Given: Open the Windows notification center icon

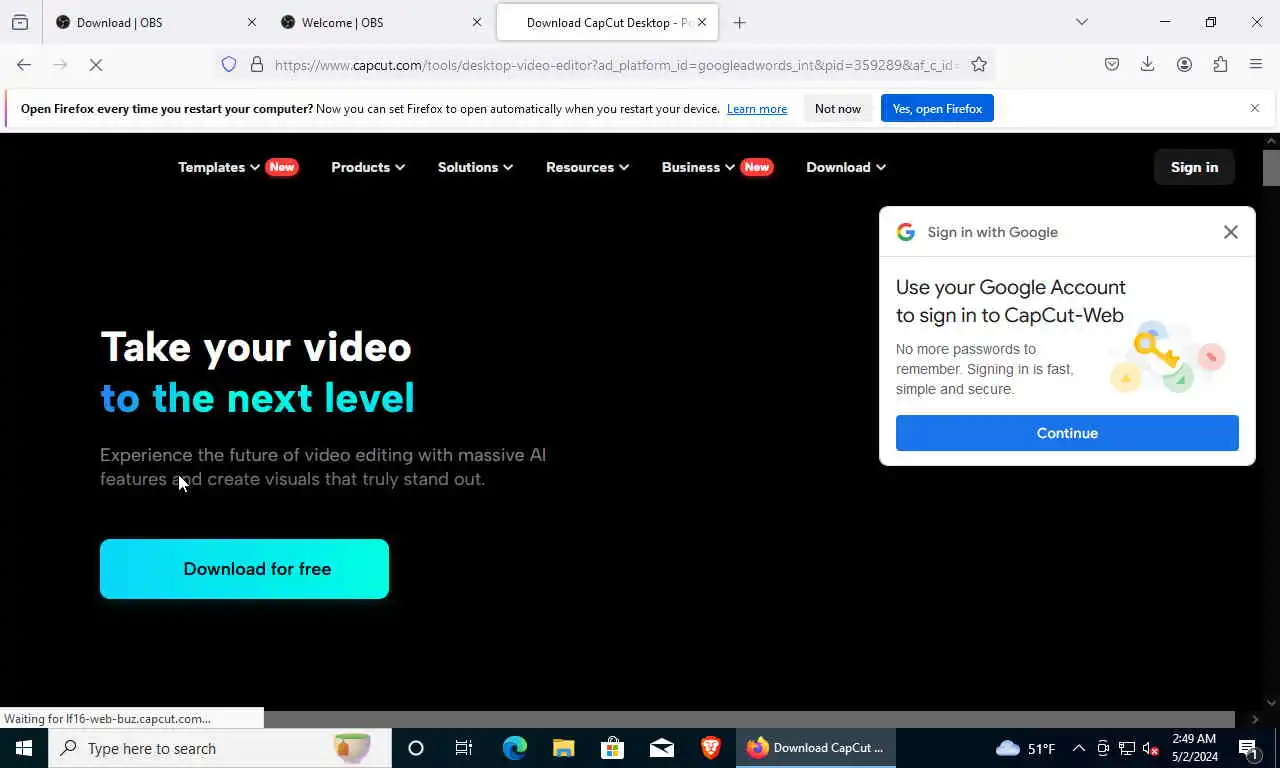Looking at the screenshot, I should point(1248,748).
